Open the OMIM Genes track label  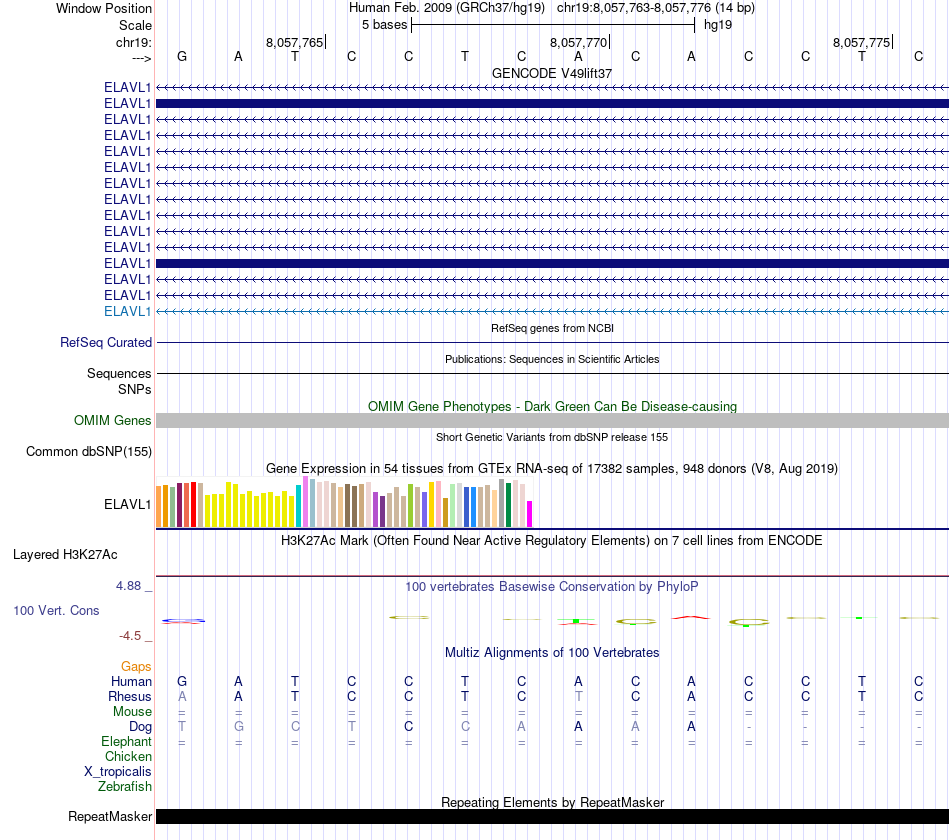click(x=113, y=421)
